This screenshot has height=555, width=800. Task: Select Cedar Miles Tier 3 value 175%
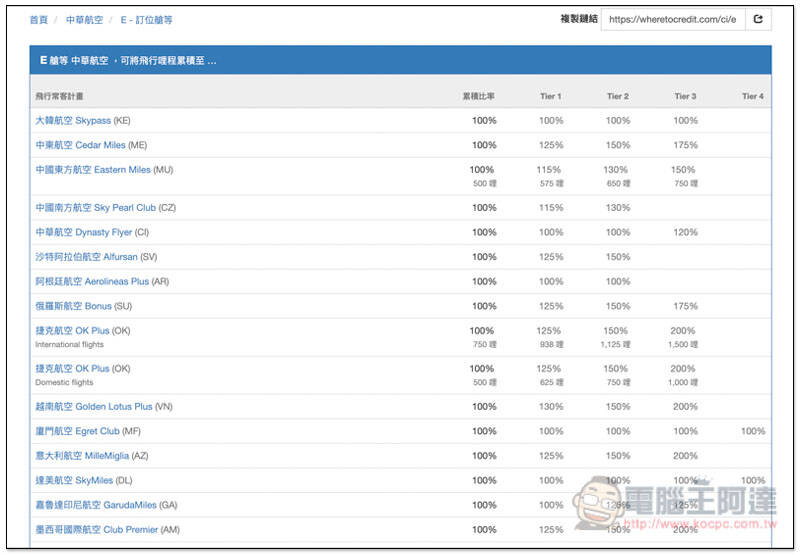[685, 145]
